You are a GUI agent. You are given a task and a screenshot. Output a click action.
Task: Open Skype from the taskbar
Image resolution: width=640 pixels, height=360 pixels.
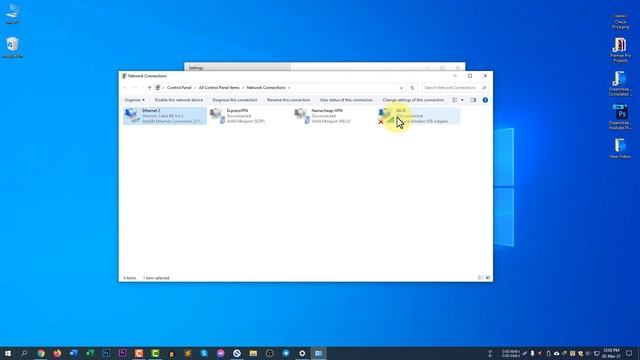click(x=204, y=353)
